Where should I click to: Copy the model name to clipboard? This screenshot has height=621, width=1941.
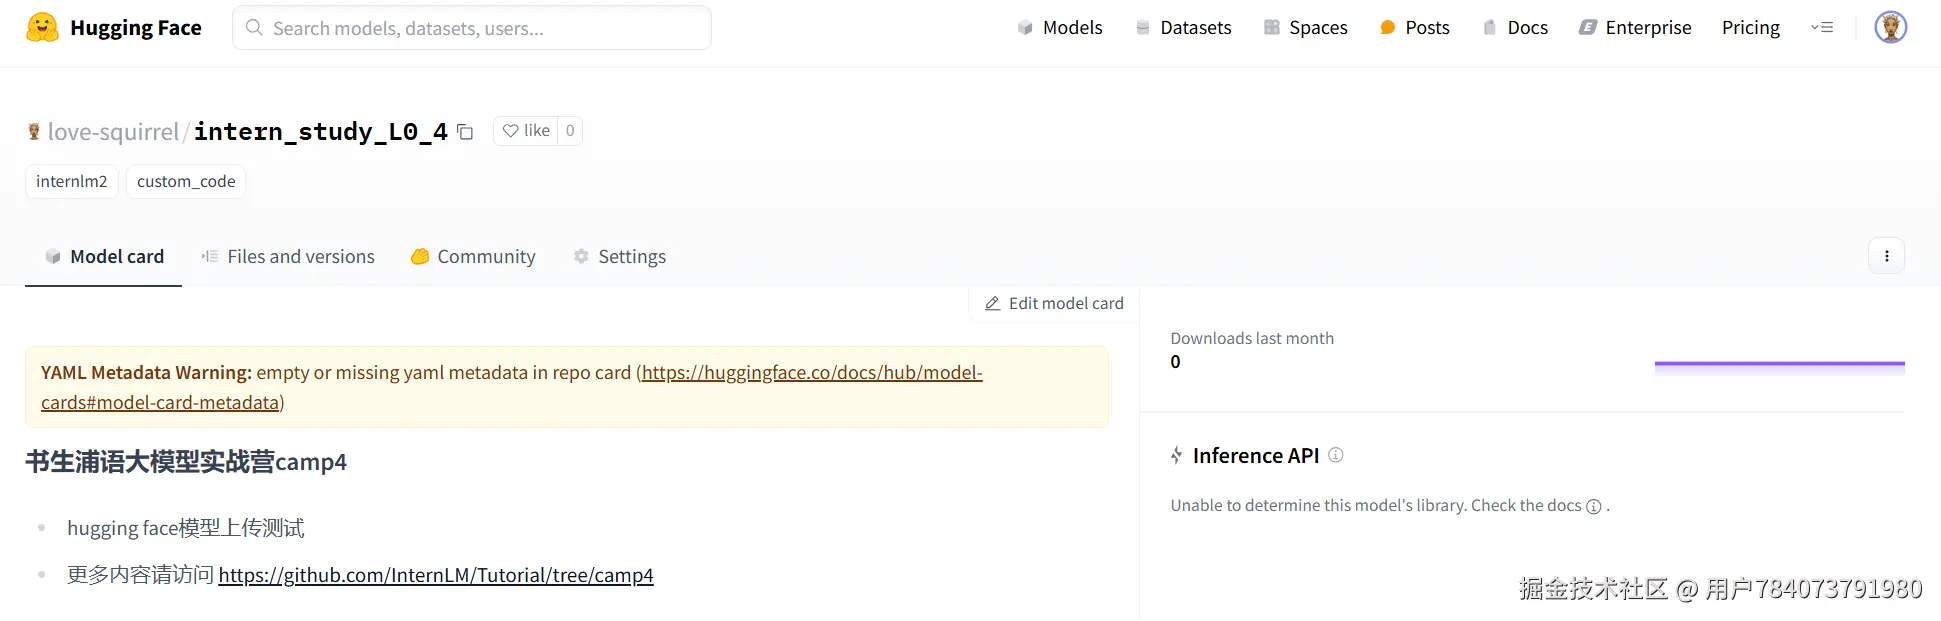tap(465, 132)
